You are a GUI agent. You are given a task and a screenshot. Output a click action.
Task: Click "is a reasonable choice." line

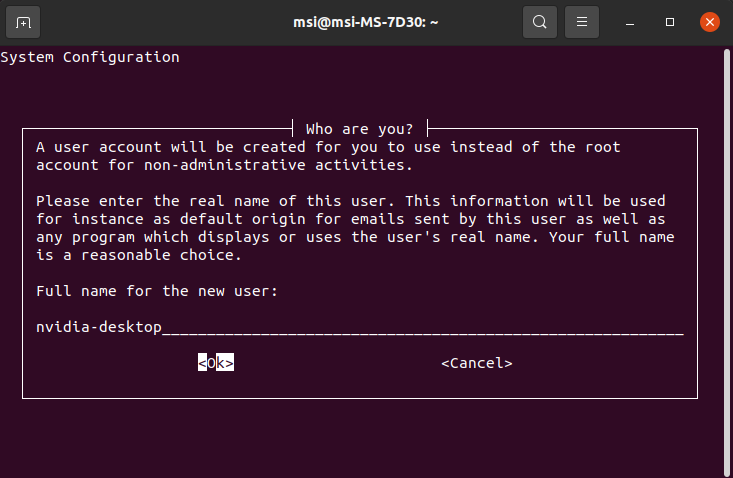(139, 255)
